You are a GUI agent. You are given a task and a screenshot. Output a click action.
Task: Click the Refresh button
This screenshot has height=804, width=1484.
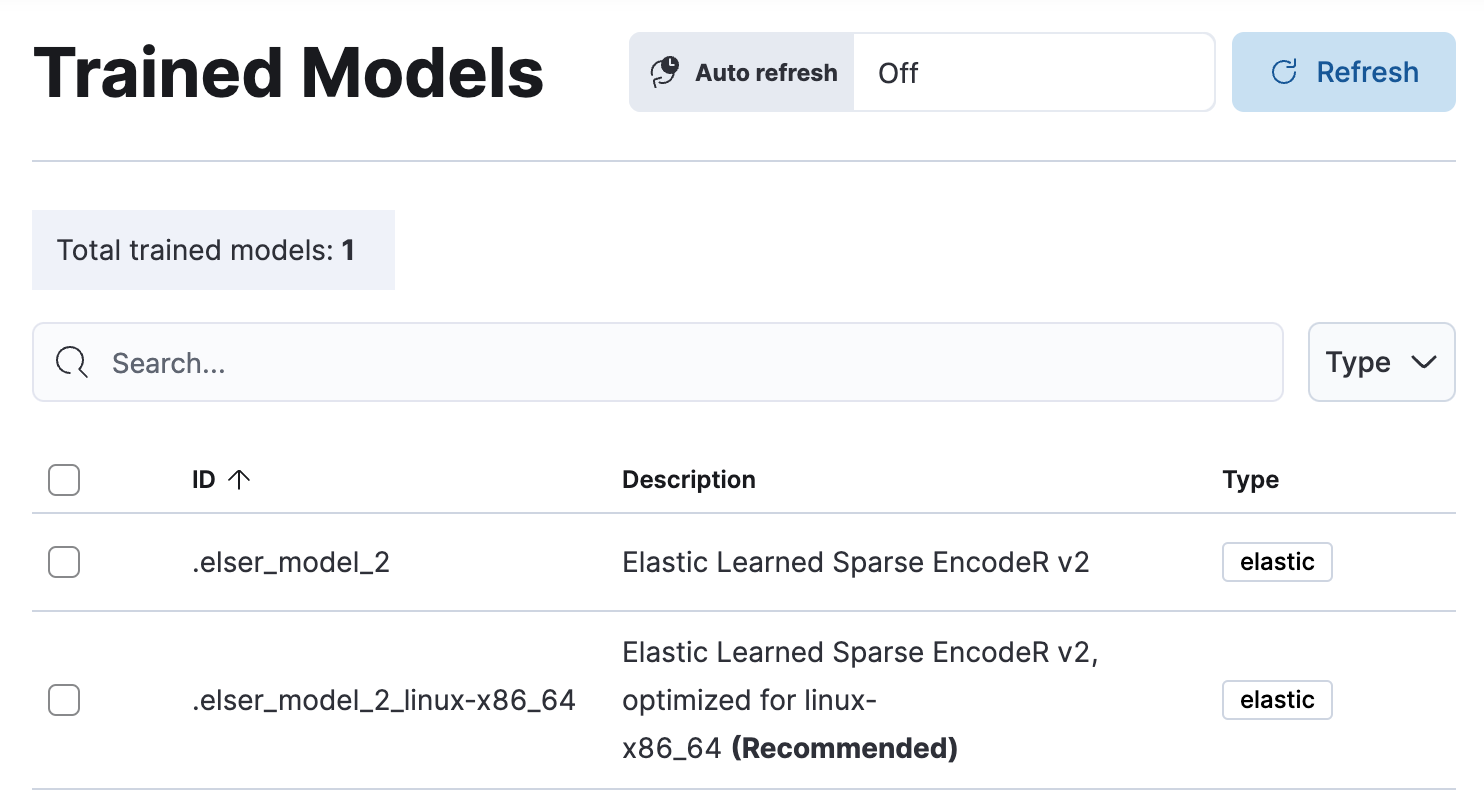click(1343, 71)
